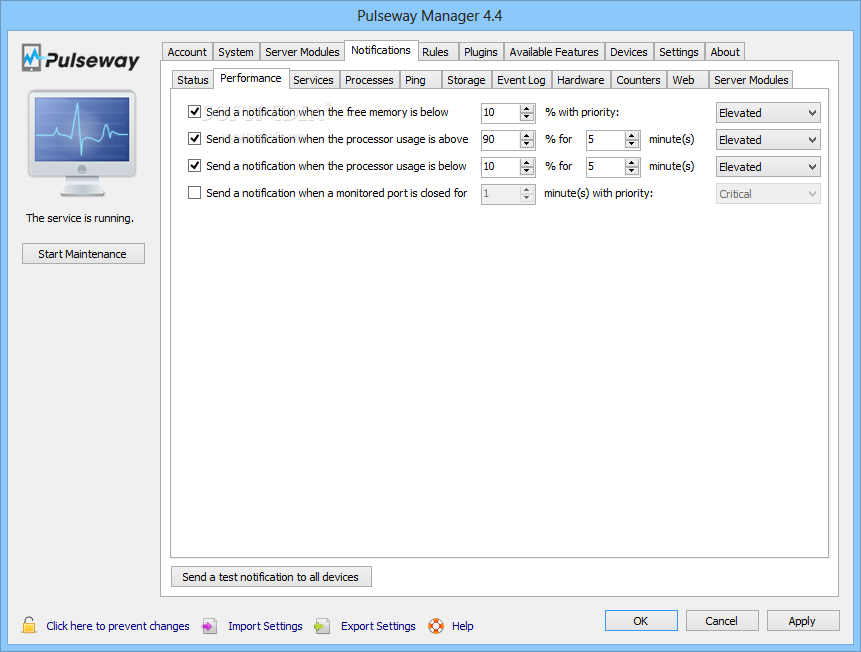
Task: Switch to the Processes sub-tab
Action: tap(370, 80)
